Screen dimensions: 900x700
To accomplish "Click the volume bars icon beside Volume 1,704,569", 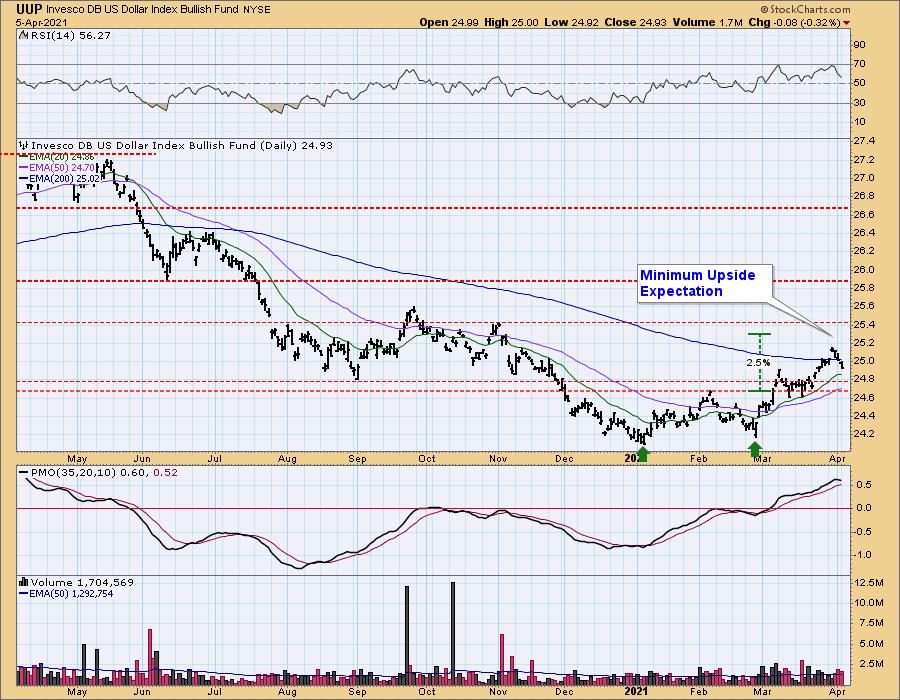I will click(x=24, y=582).
